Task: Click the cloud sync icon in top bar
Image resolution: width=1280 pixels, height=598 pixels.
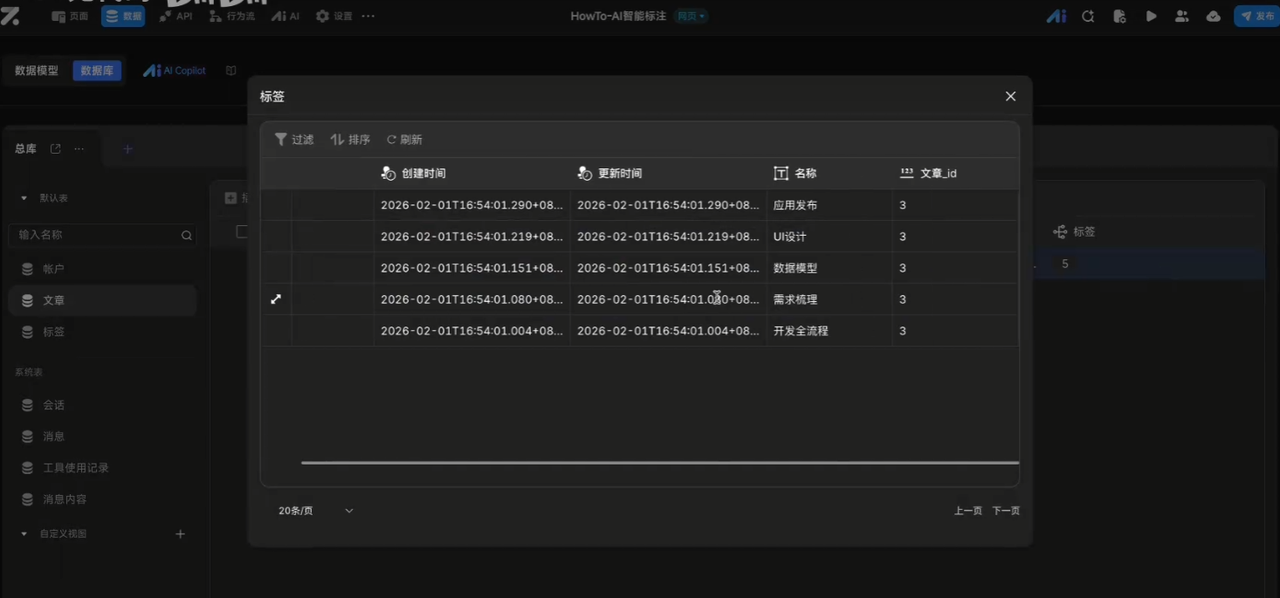Action: [x=1213, y=16]
